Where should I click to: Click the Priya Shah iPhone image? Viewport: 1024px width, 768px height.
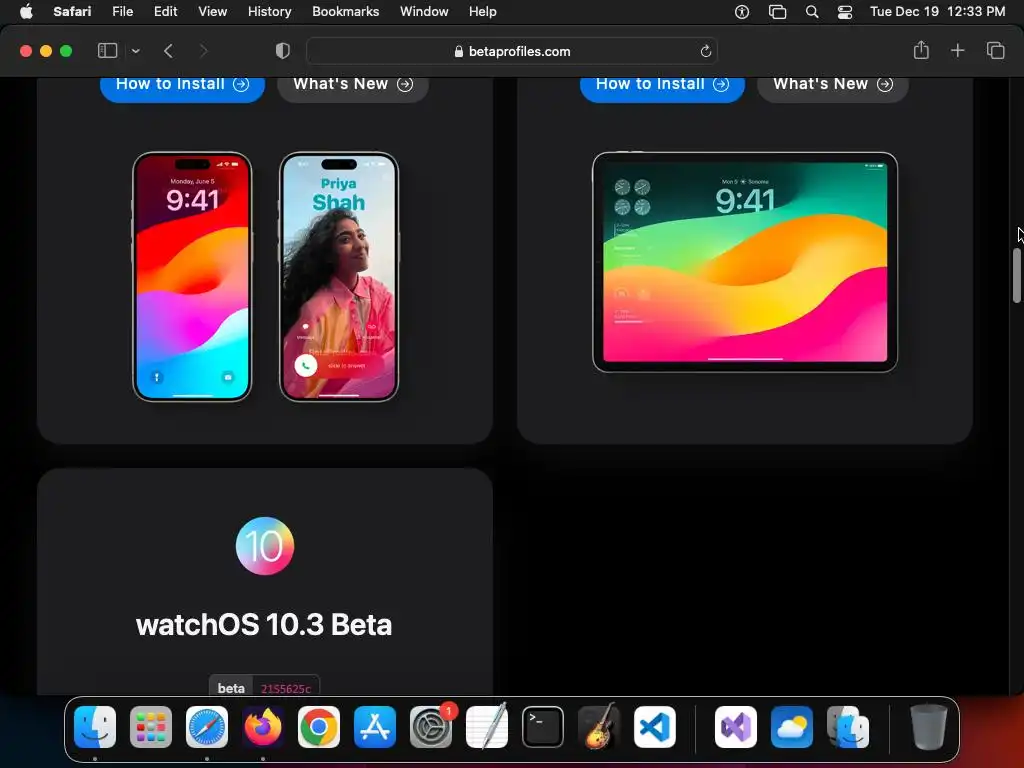[x=339, y=277]
